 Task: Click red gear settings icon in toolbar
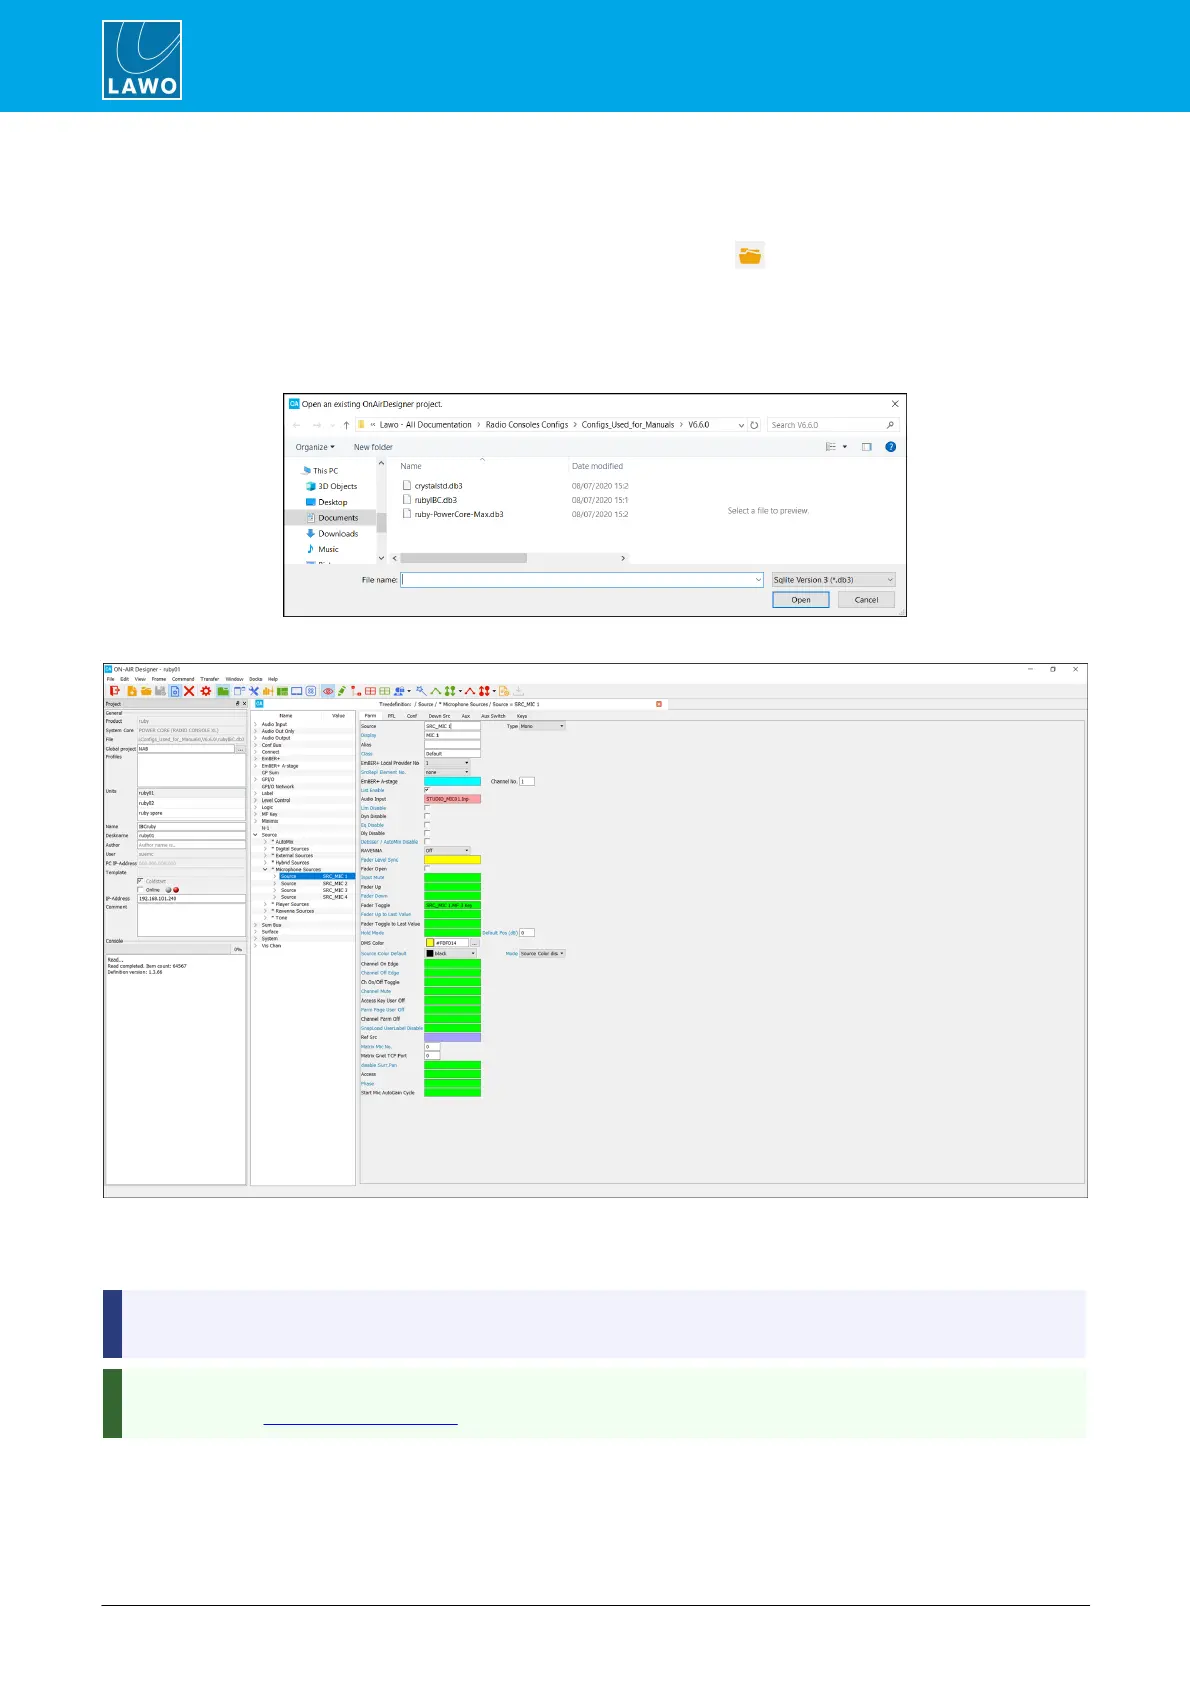pyautogui.click(x=205, y=691)
